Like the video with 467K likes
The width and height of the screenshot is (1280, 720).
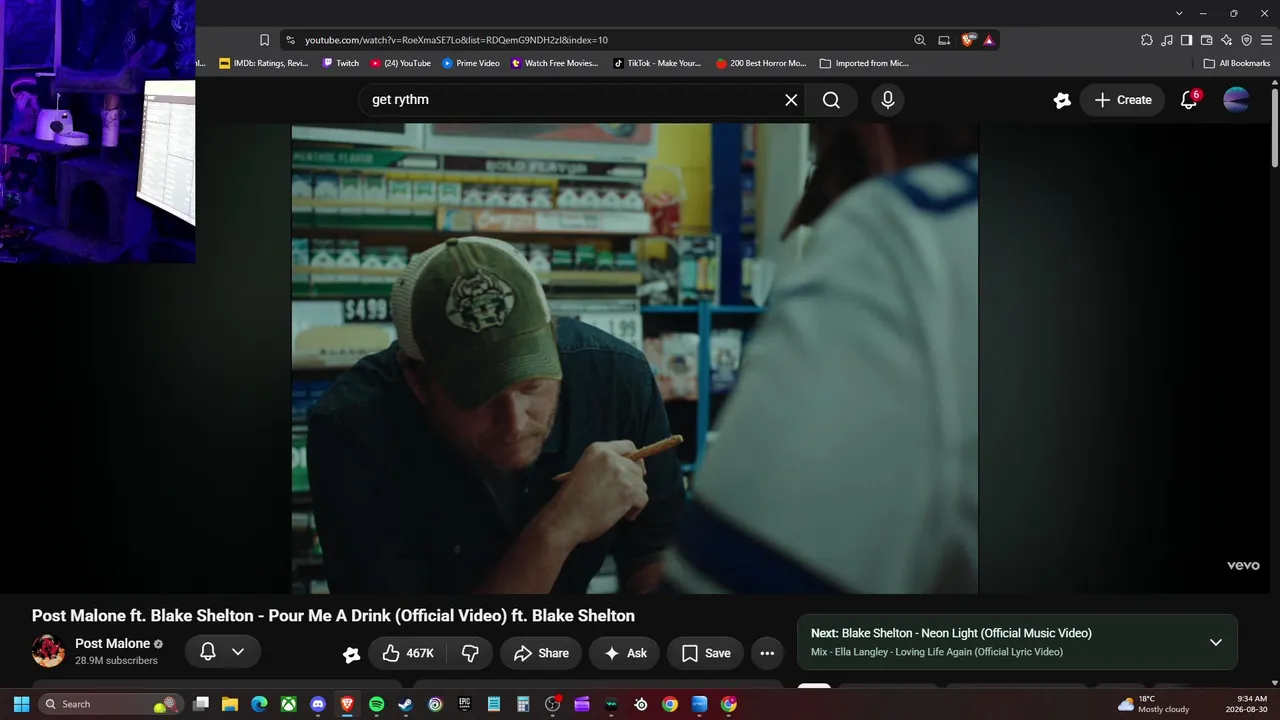(x=408, y=653)
